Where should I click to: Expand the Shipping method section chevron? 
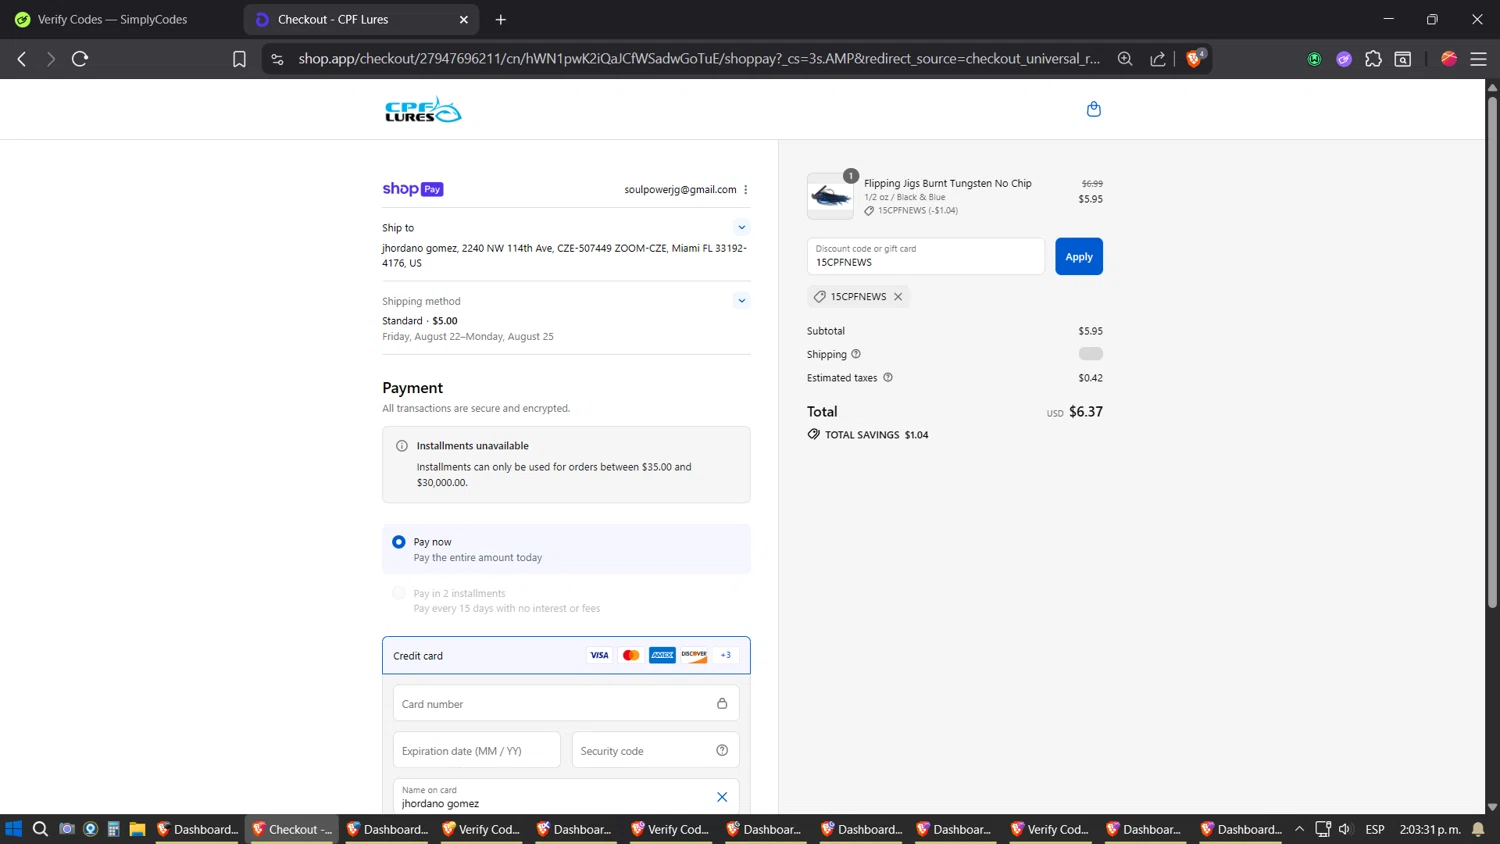pos(741,301)
